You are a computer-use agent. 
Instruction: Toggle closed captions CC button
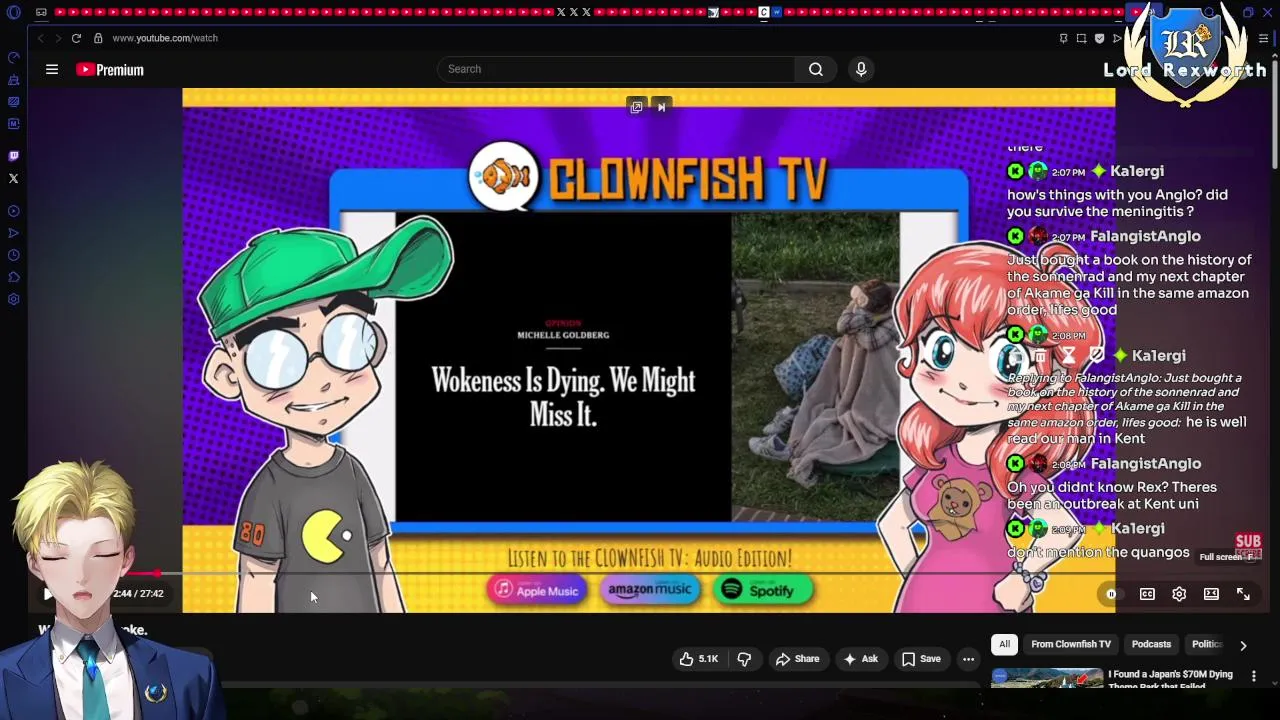click(1147, 594)
